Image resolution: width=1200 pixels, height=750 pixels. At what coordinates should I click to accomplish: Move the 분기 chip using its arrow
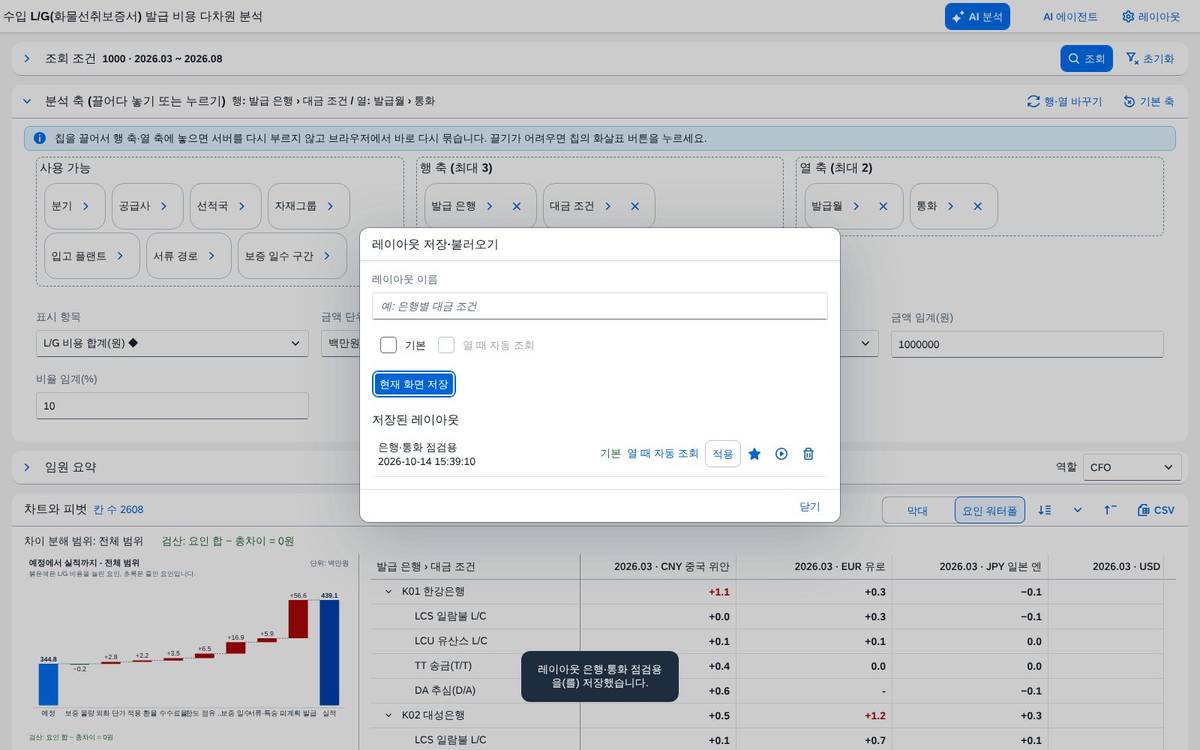click(x=86, y=206)
